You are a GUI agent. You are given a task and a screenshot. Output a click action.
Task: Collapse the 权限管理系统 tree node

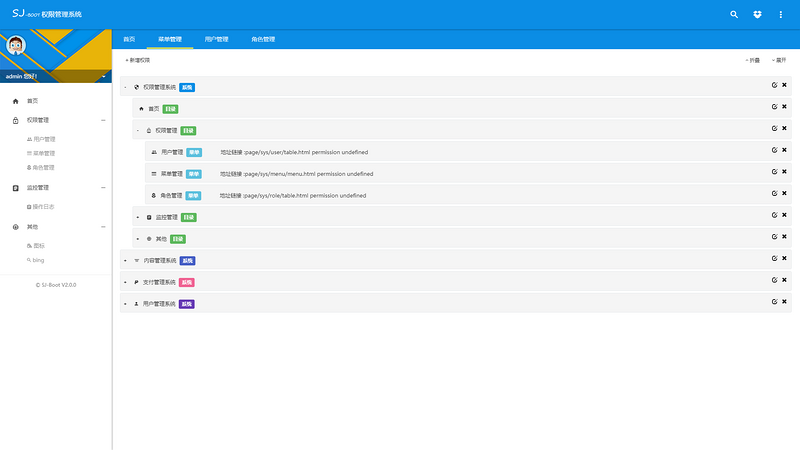click(126, 87)
